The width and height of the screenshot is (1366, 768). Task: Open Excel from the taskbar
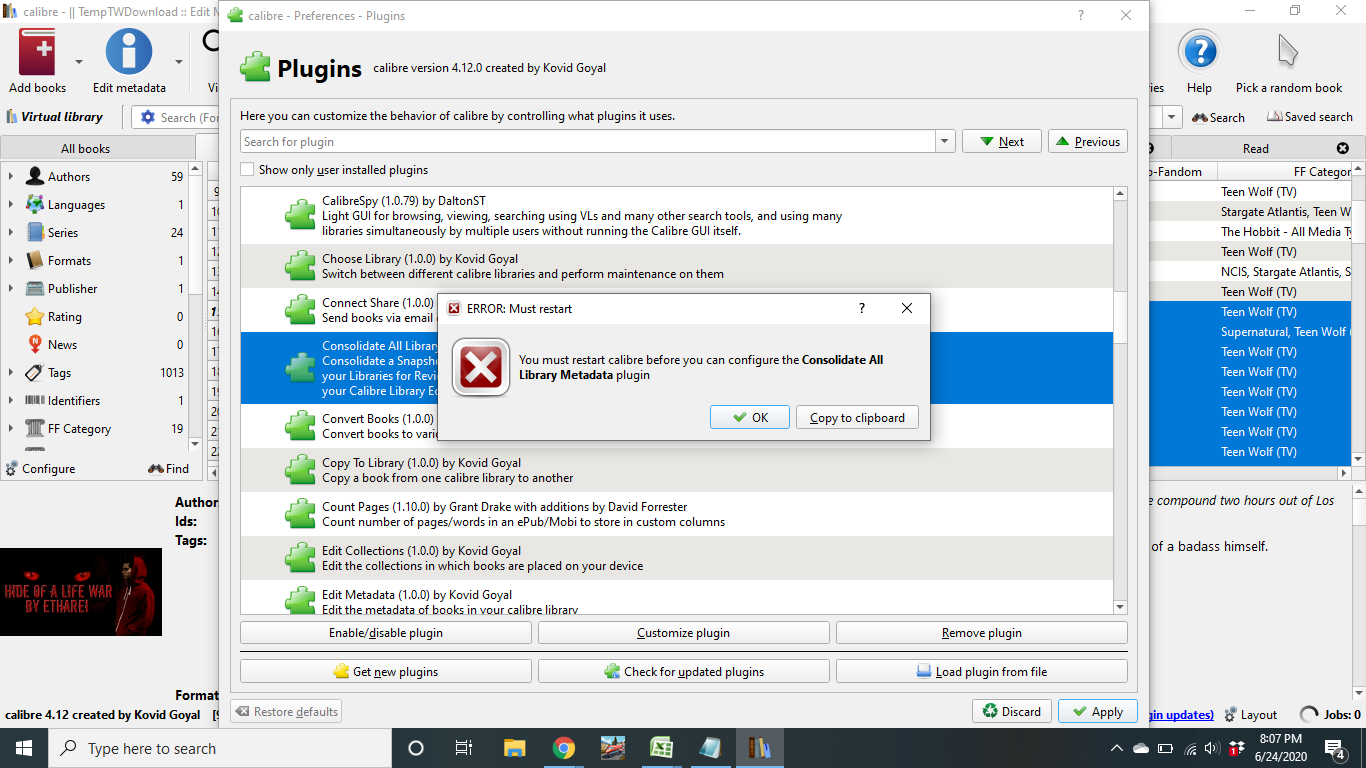tap(661, 748)
